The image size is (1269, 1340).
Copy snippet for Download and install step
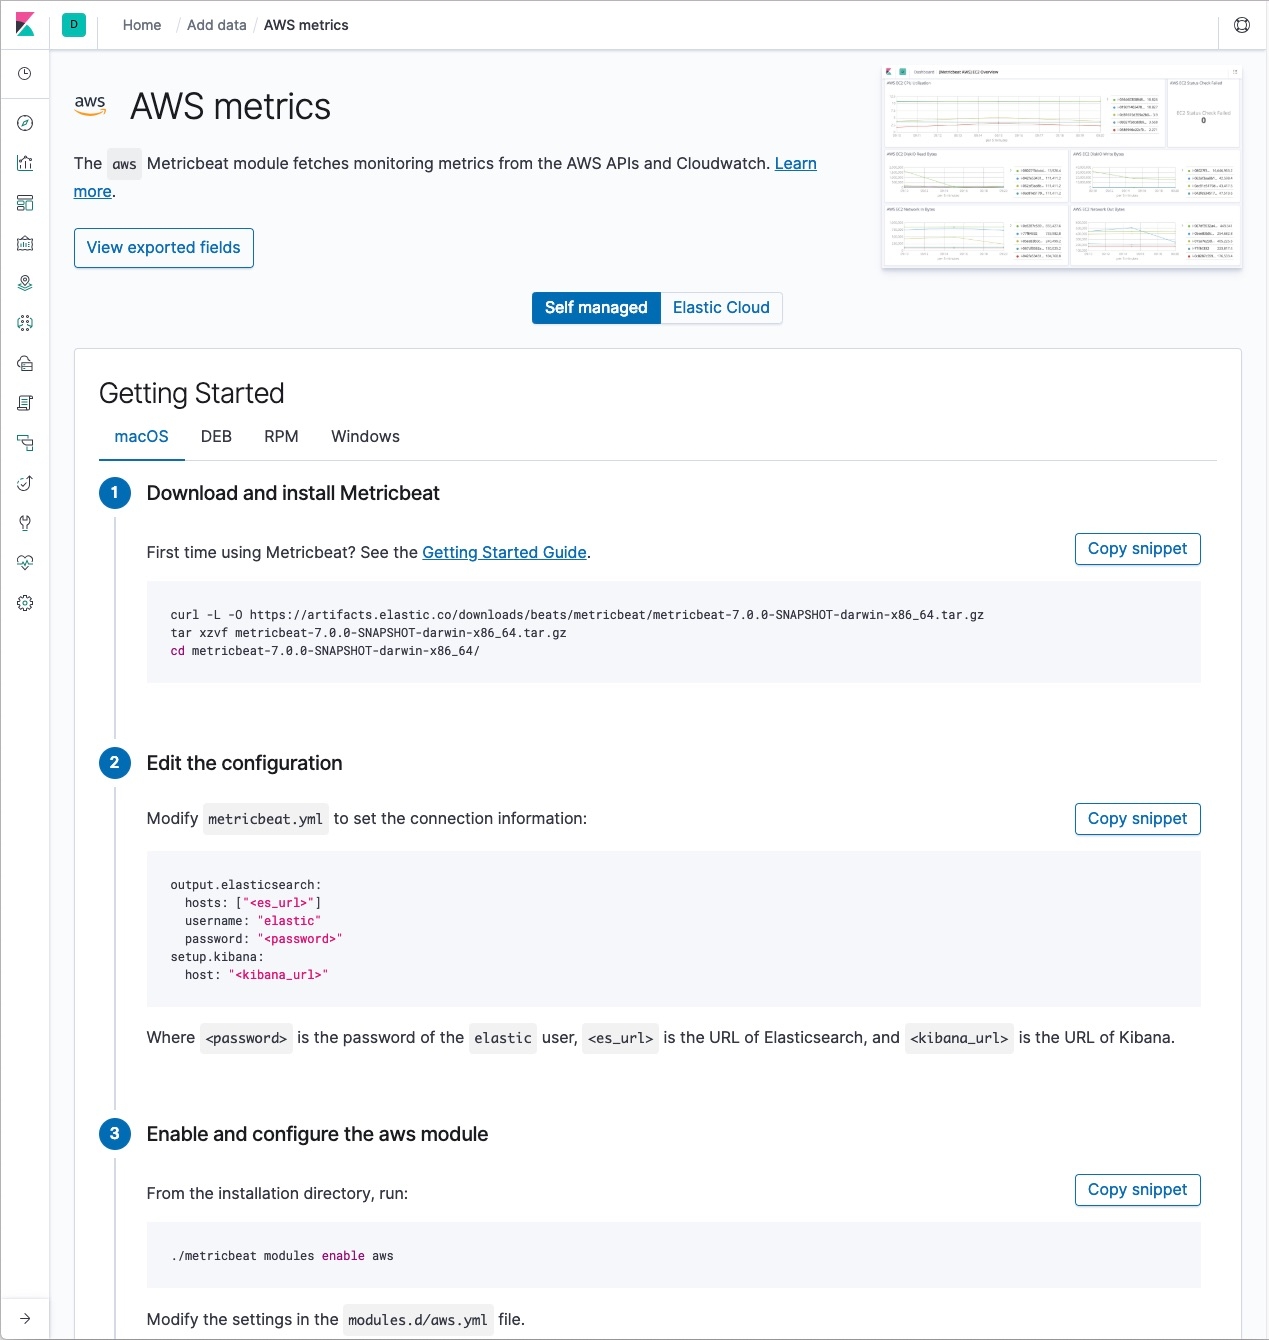click(x=1138, y=549)
